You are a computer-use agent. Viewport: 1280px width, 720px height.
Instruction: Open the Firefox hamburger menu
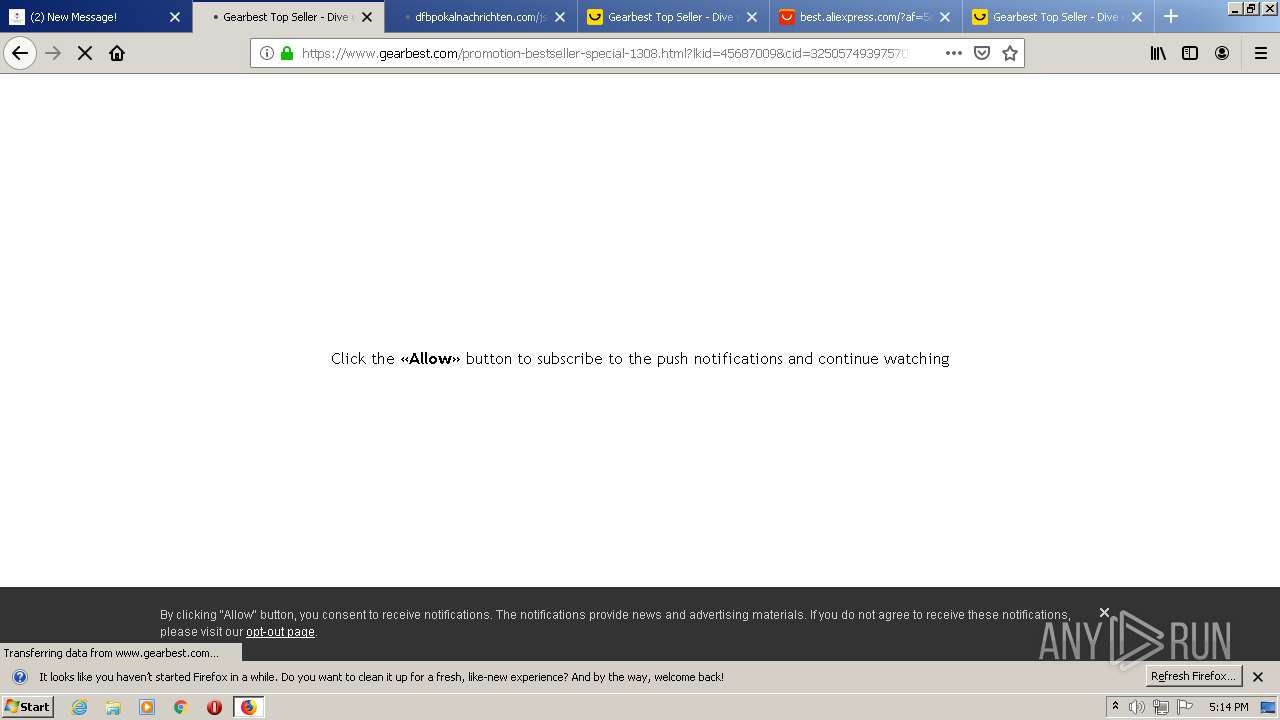[x=1260, y=53]
